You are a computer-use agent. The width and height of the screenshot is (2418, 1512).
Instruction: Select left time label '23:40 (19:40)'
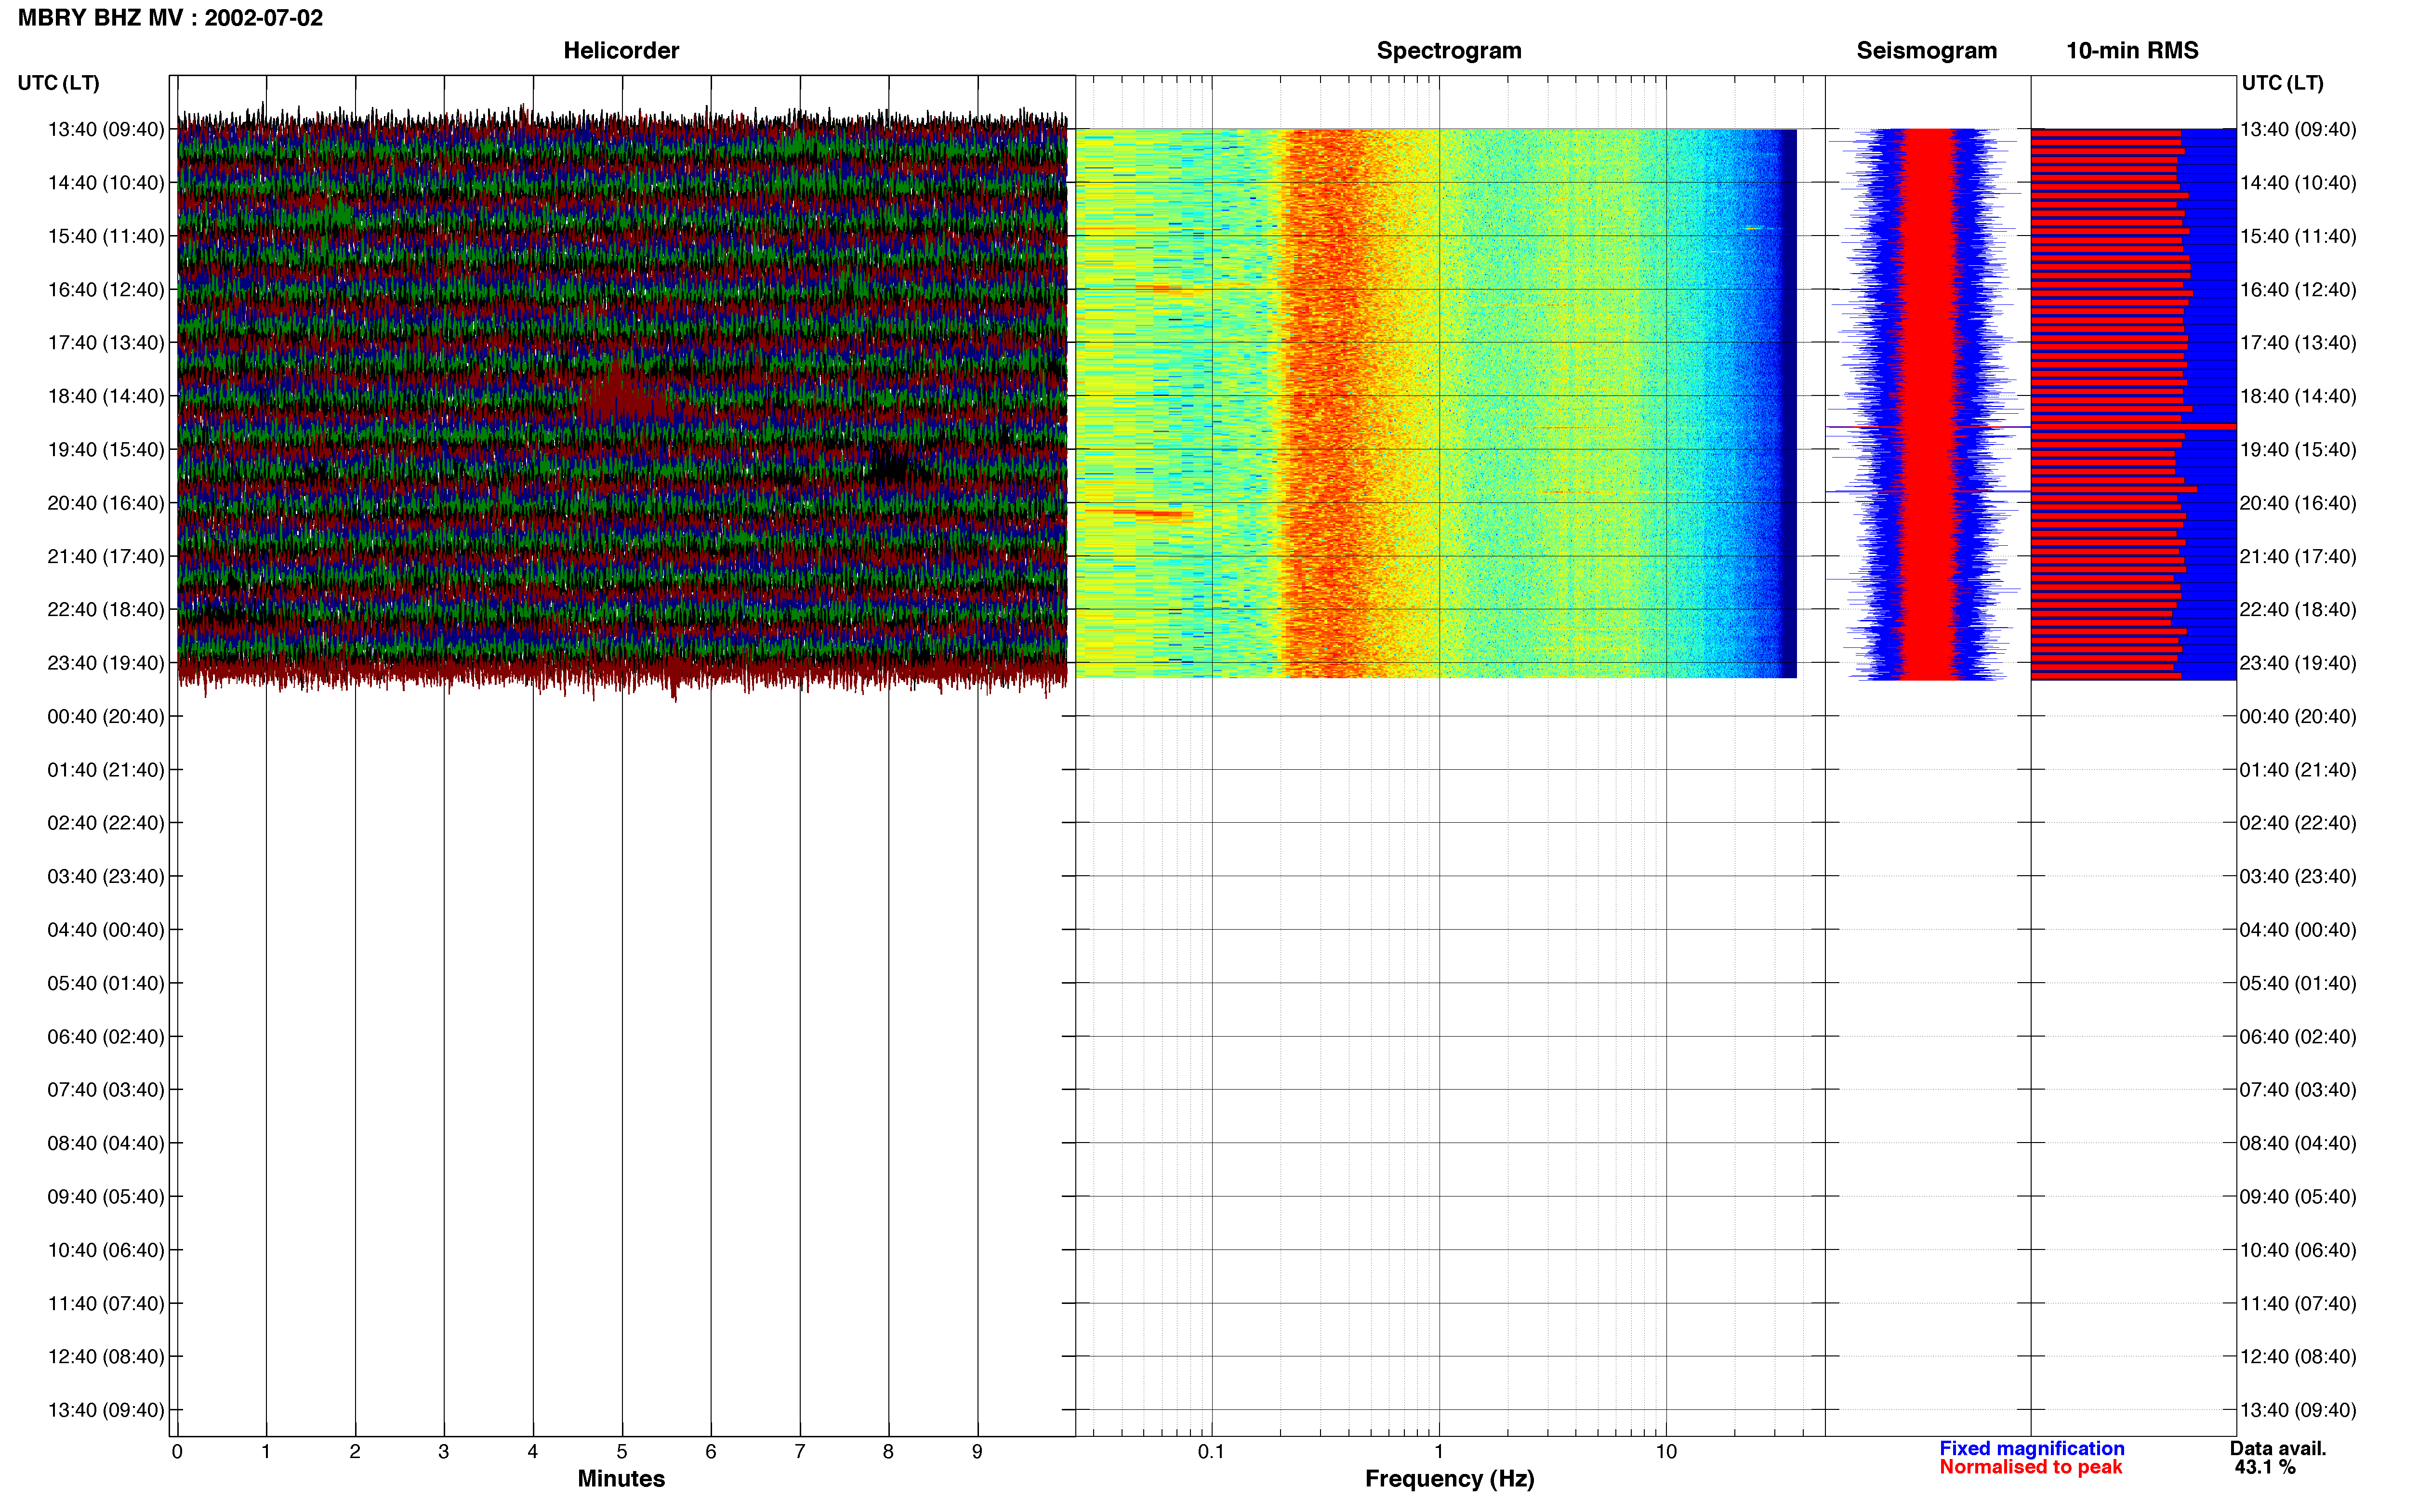tap(106, 663)
